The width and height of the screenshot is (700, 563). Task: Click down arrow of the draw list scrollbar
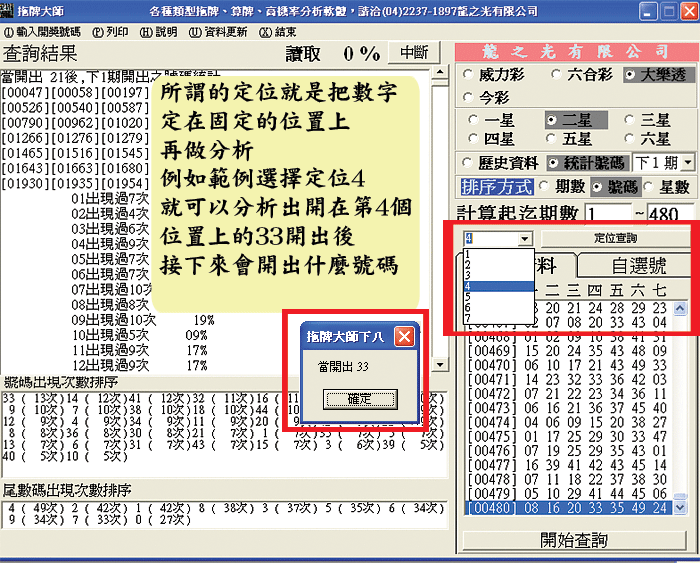[680, 507]
